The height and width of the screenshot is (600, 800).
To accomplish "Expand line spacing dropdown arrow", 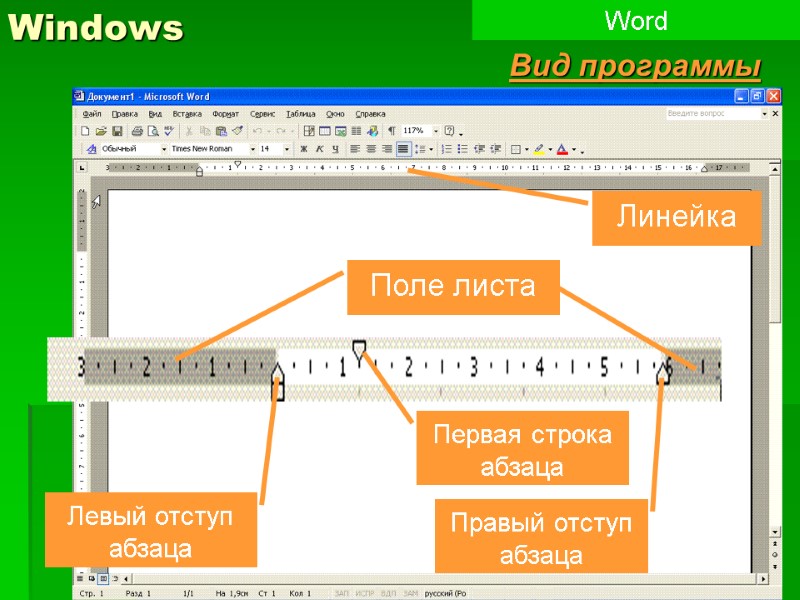I will (431, 149).
